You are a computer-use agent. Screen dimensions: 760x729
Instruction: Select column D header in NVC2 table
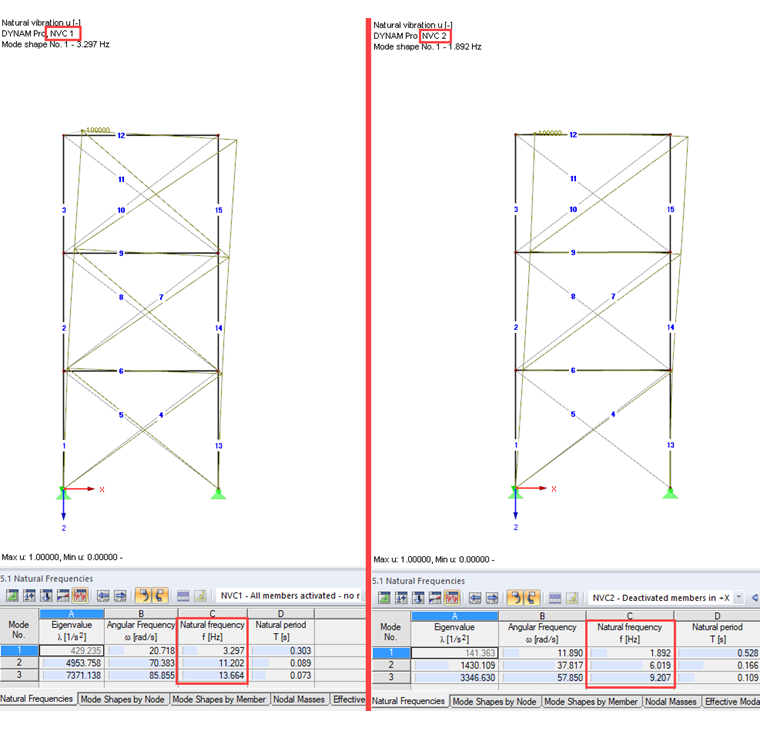717,616
